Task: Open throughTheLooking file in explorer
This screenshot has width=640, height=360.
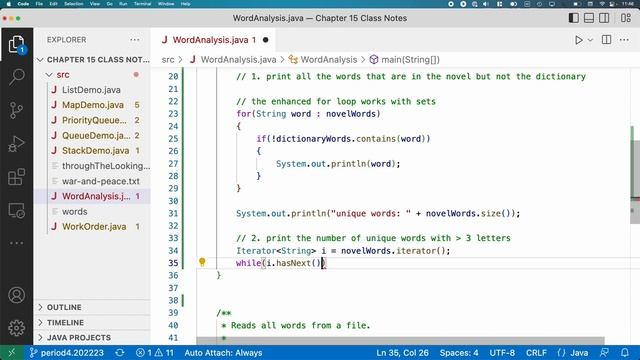Action: [x=93, y=166]
